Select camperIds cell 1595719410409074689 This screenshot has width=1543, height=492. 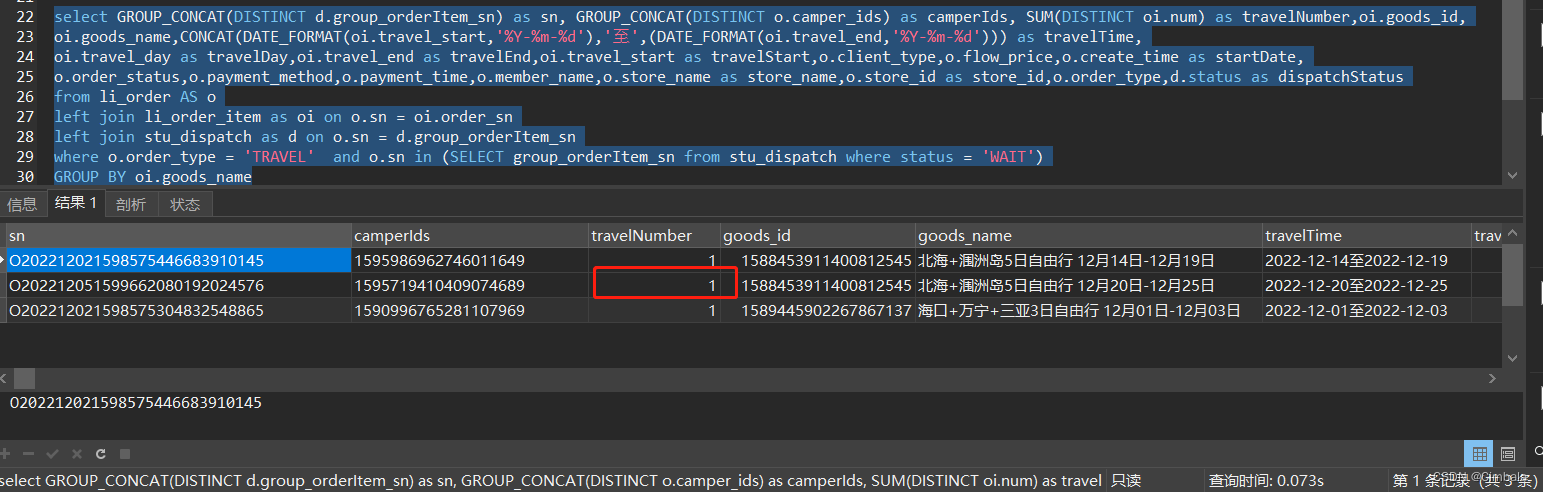pyautogui.click(x=470, y=286)
